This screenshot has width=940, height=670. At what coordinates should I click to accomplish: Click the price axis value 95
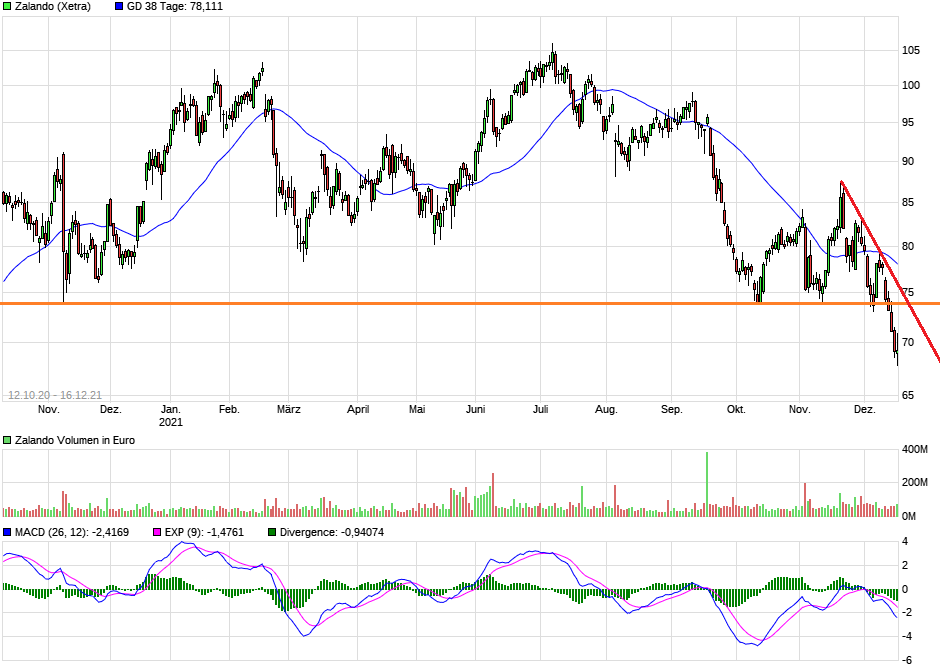(909, 123)
